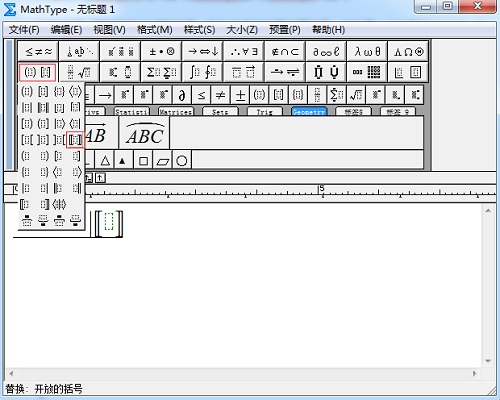Screen dimensions: 500x400
Task: Choose ceiling brackets in the fence popup
Action: 75,107
